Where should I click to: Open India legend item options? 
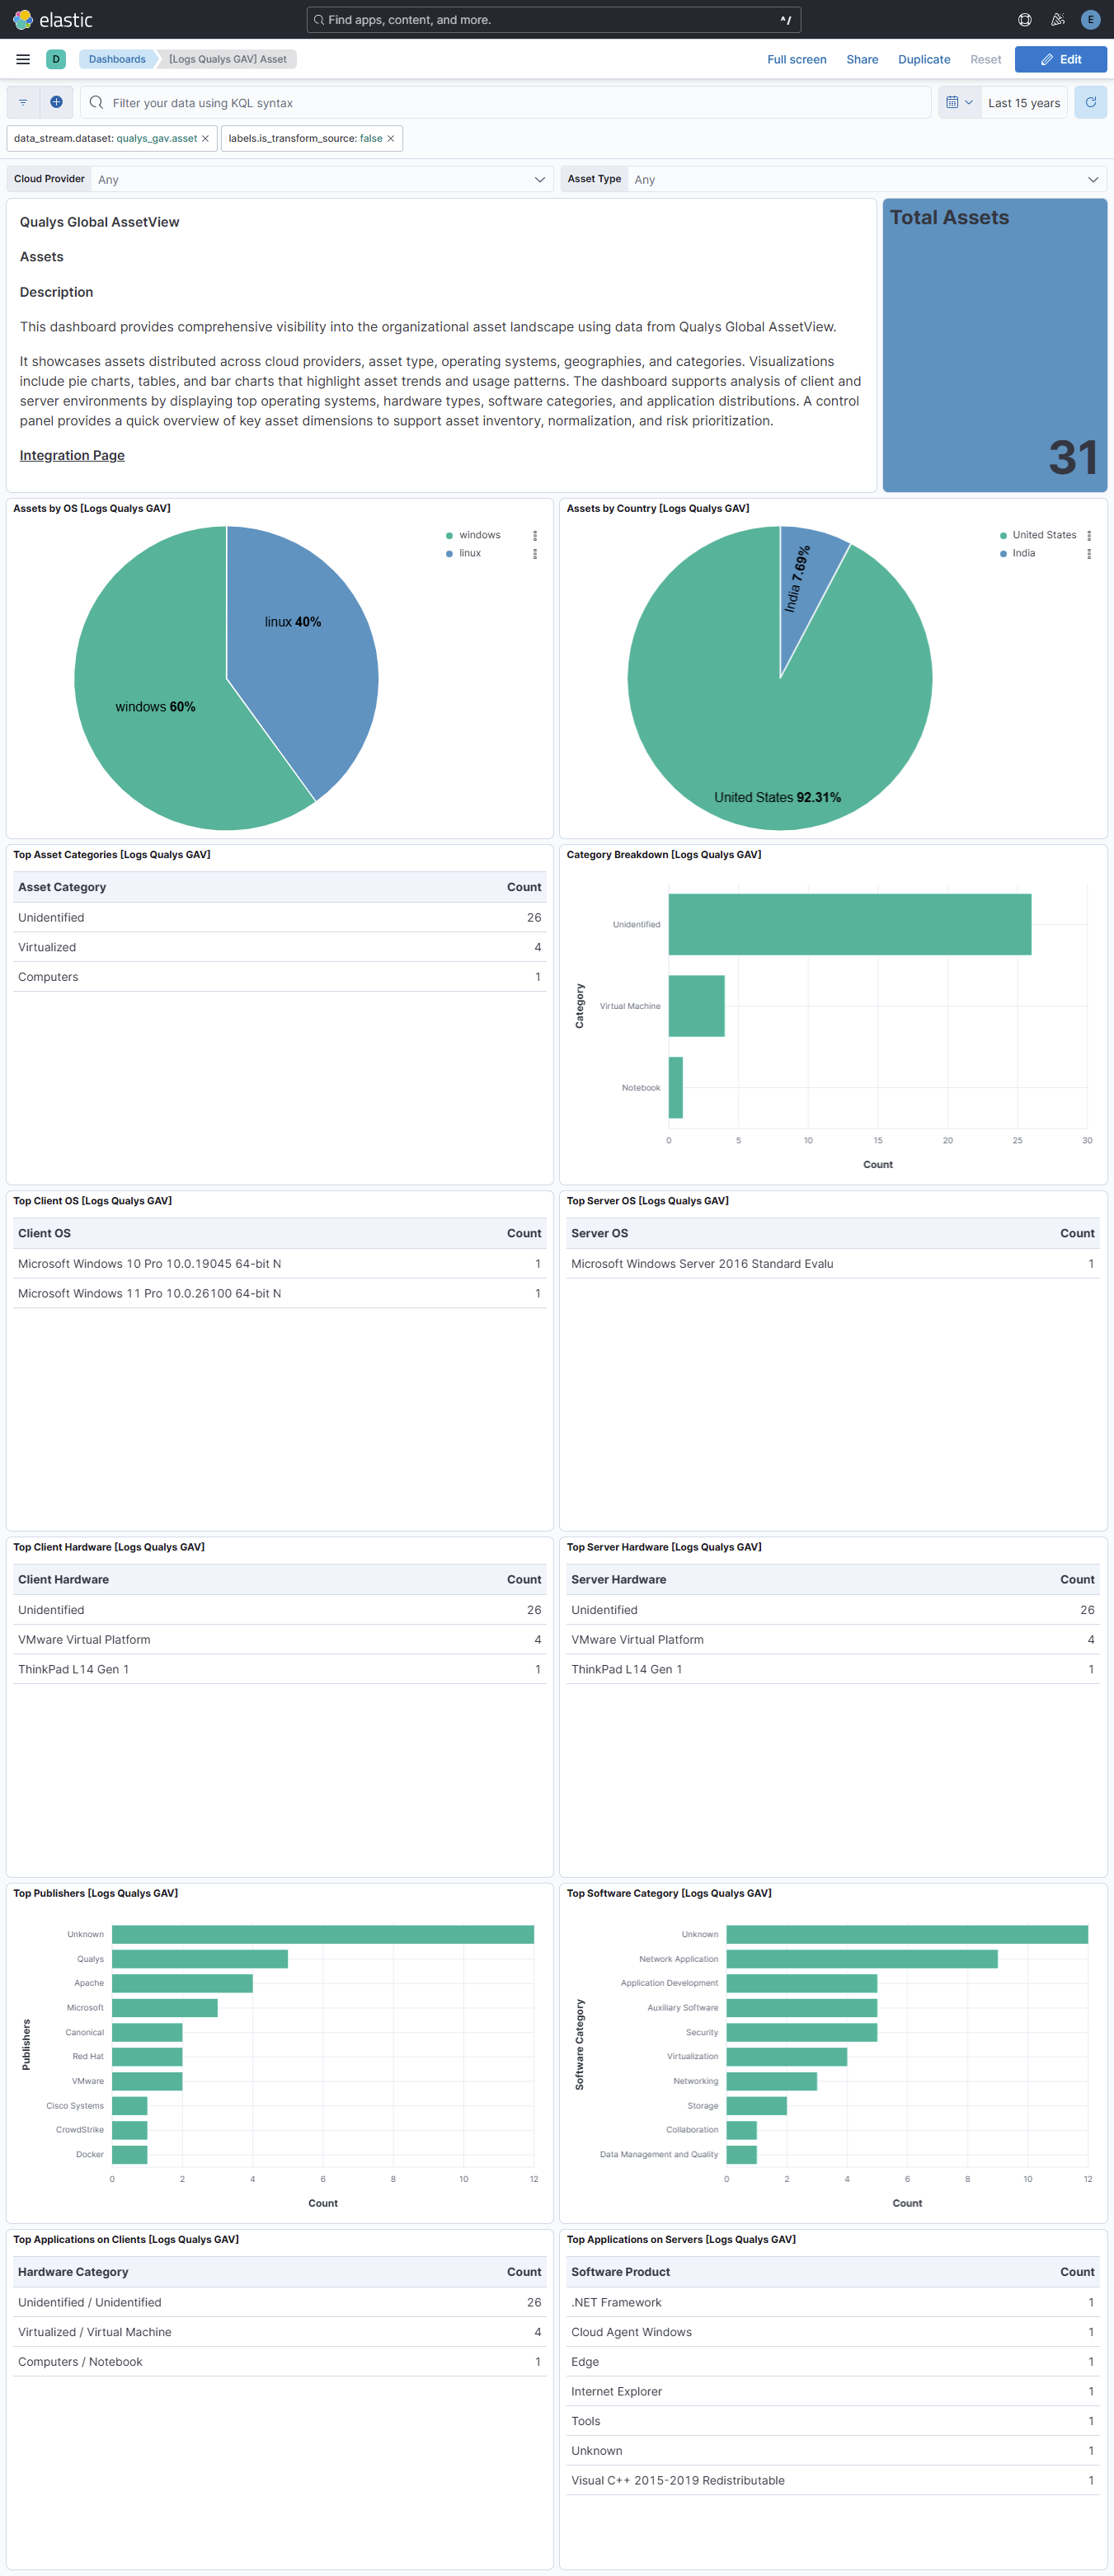1089,554
